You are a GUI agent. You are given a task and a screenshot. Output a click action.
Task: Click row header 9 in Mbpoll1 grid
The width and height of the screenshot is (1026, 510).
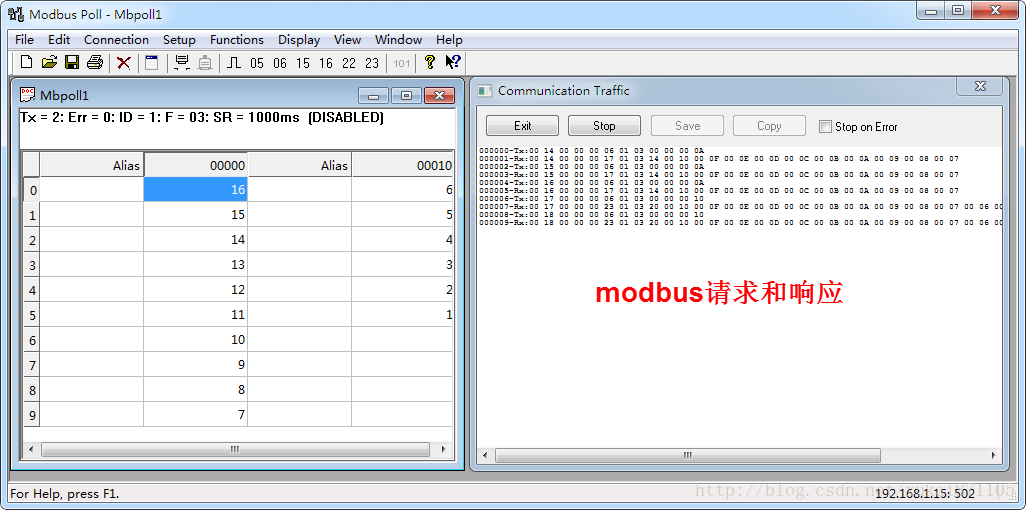coord(32,415)
